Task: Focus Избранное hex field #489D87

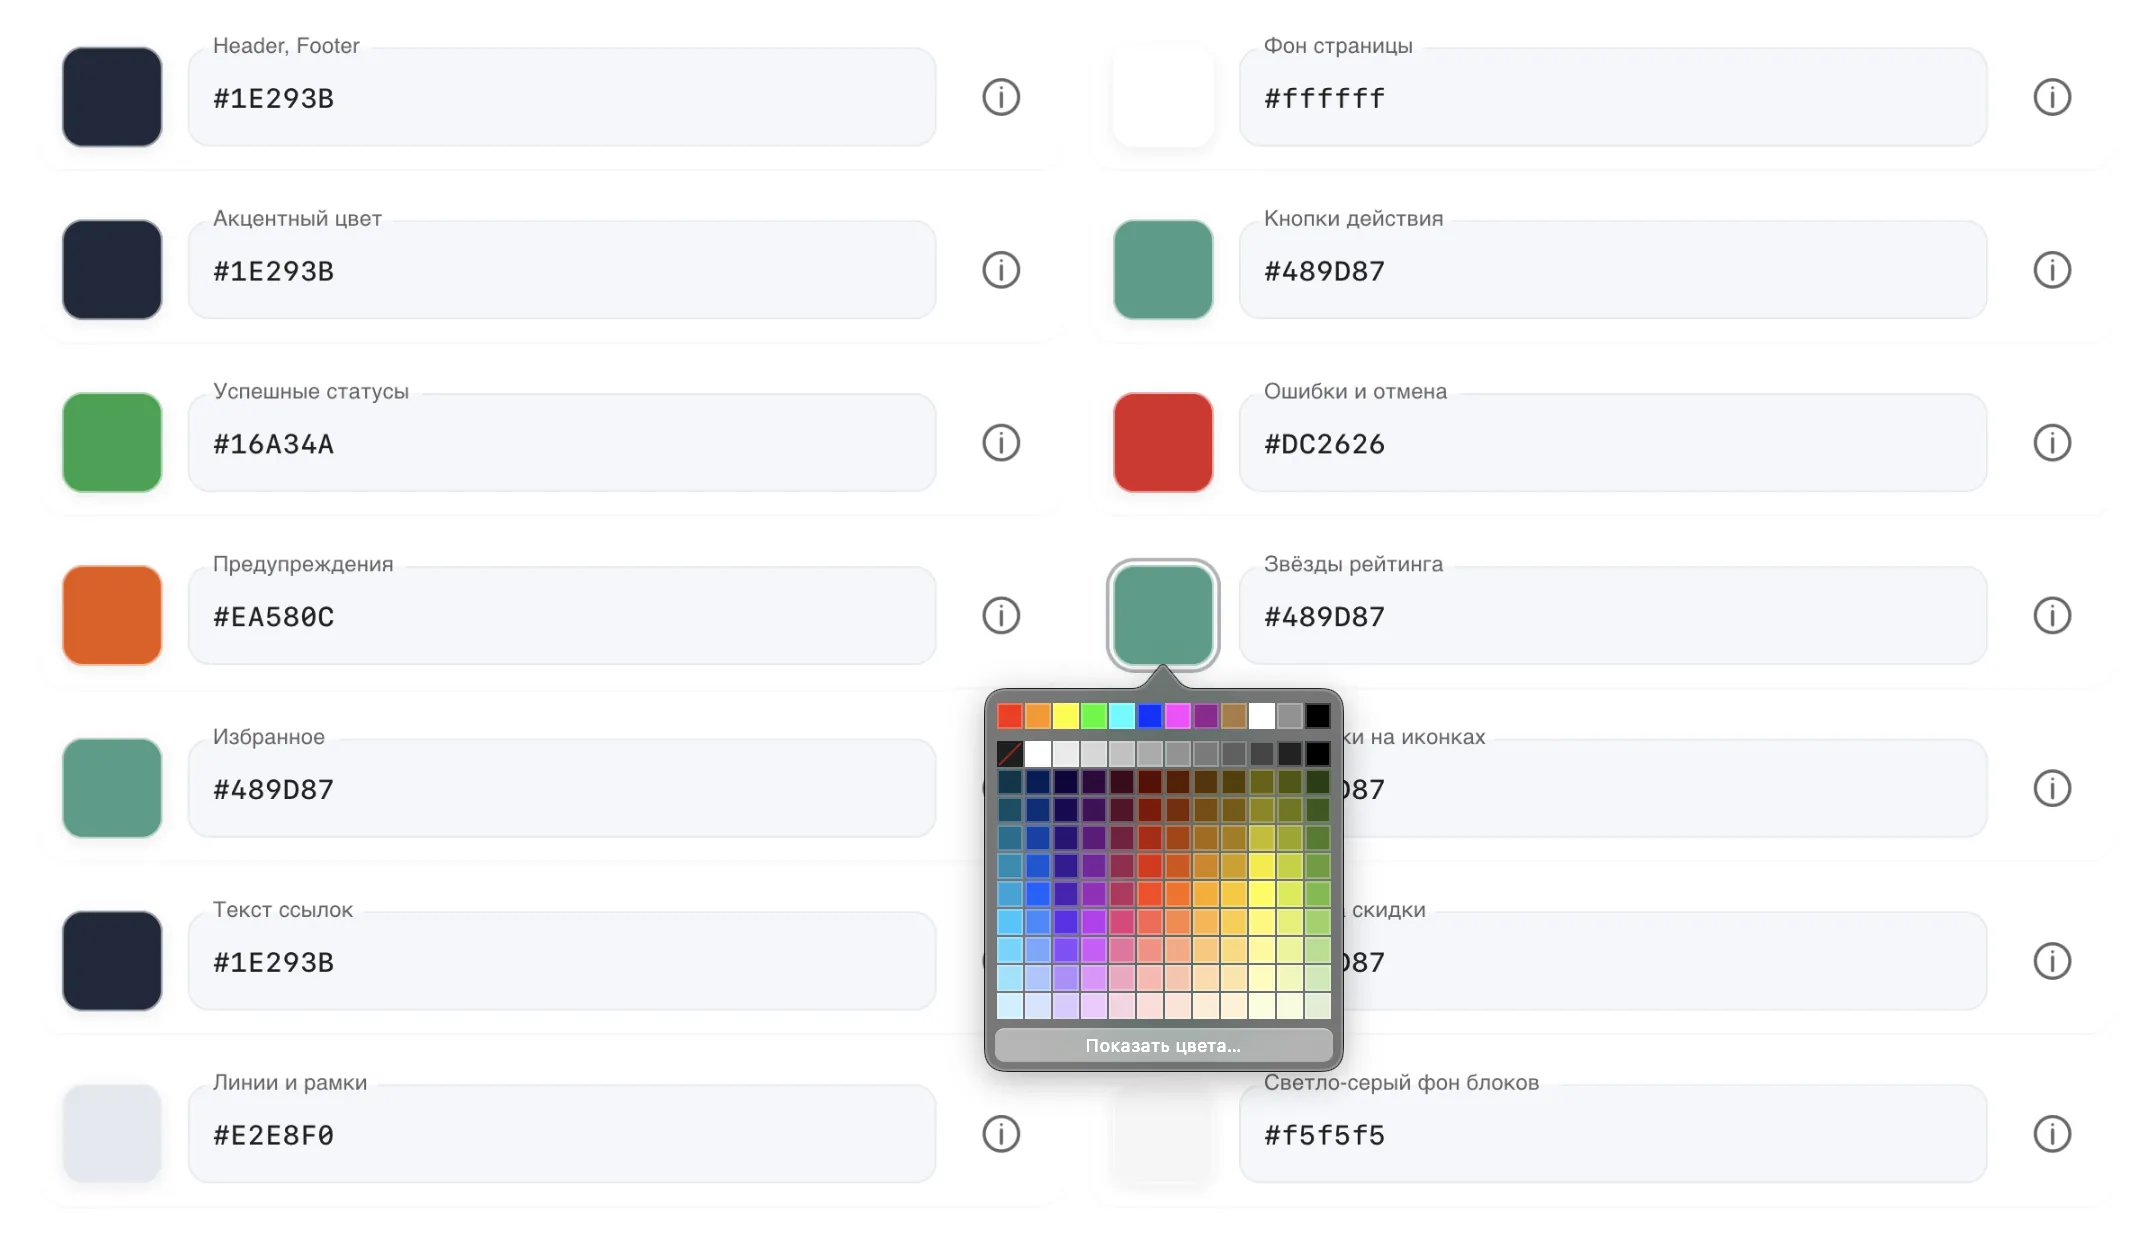Action: pyautogui.click(x=562, y=788)
